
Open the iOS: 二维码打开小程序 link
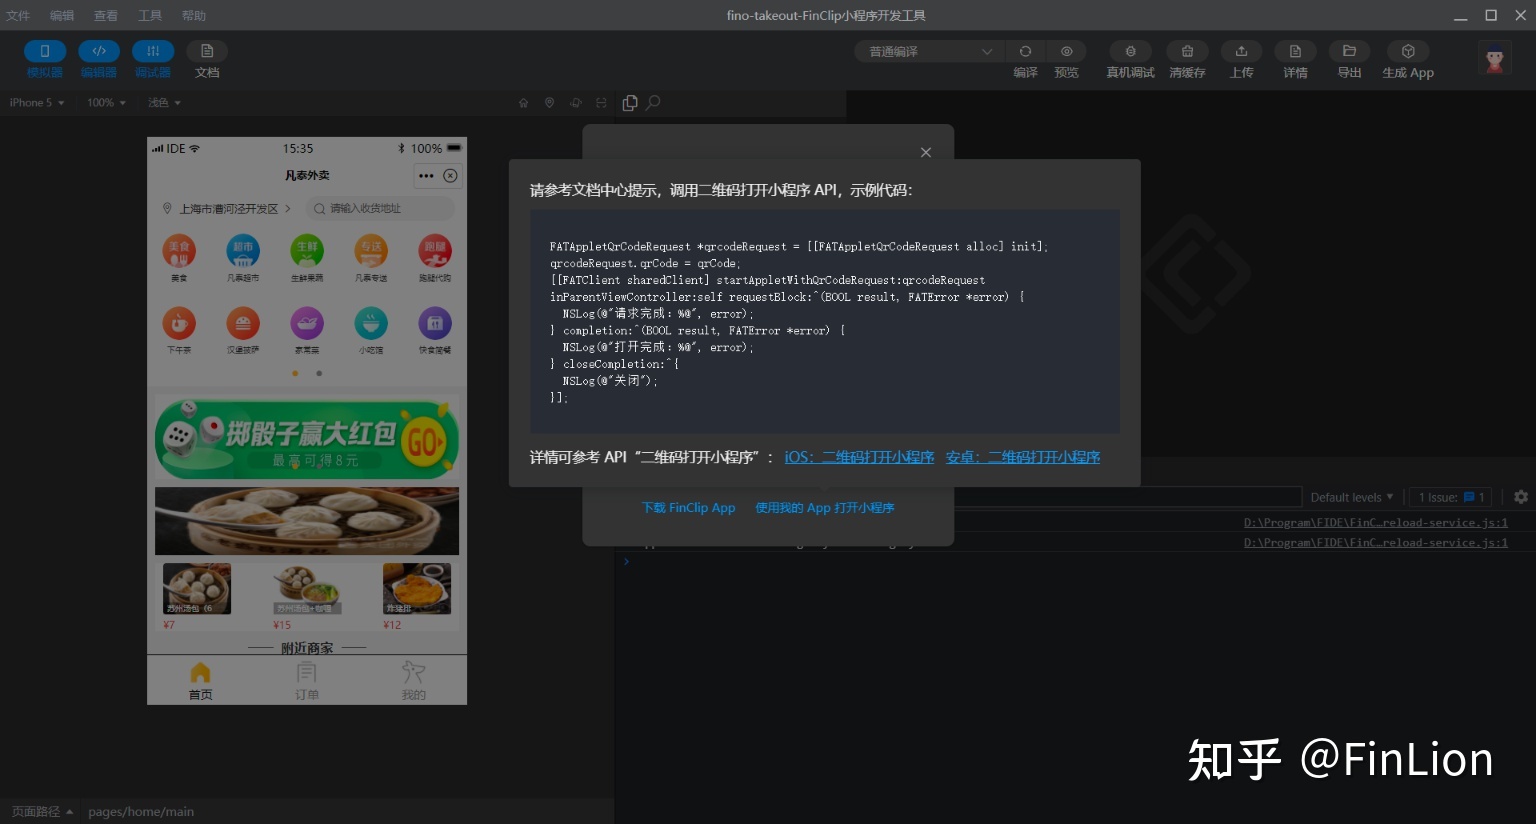[x=859, y=457]
